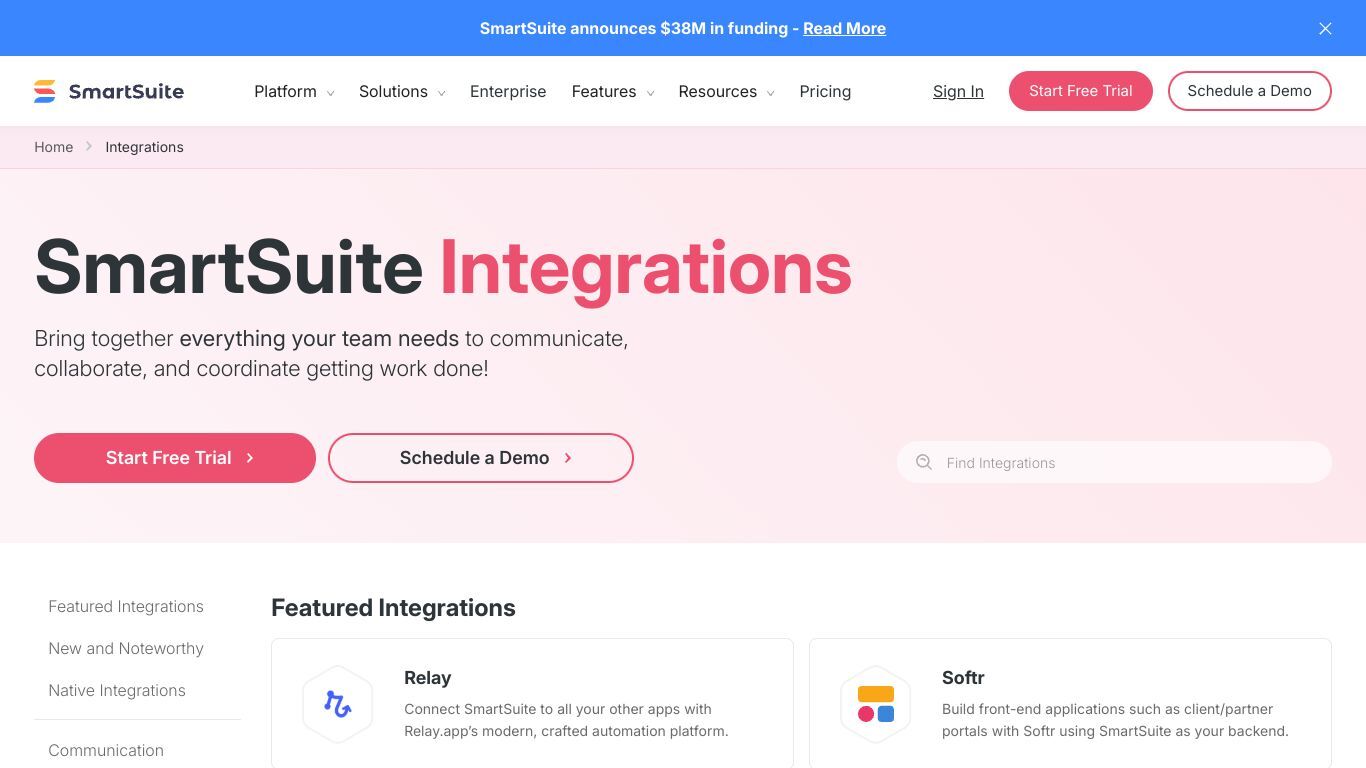Click the Featured Integrations heading
1366x768 pixels.
pyautogui.click(x=393, y=608)
